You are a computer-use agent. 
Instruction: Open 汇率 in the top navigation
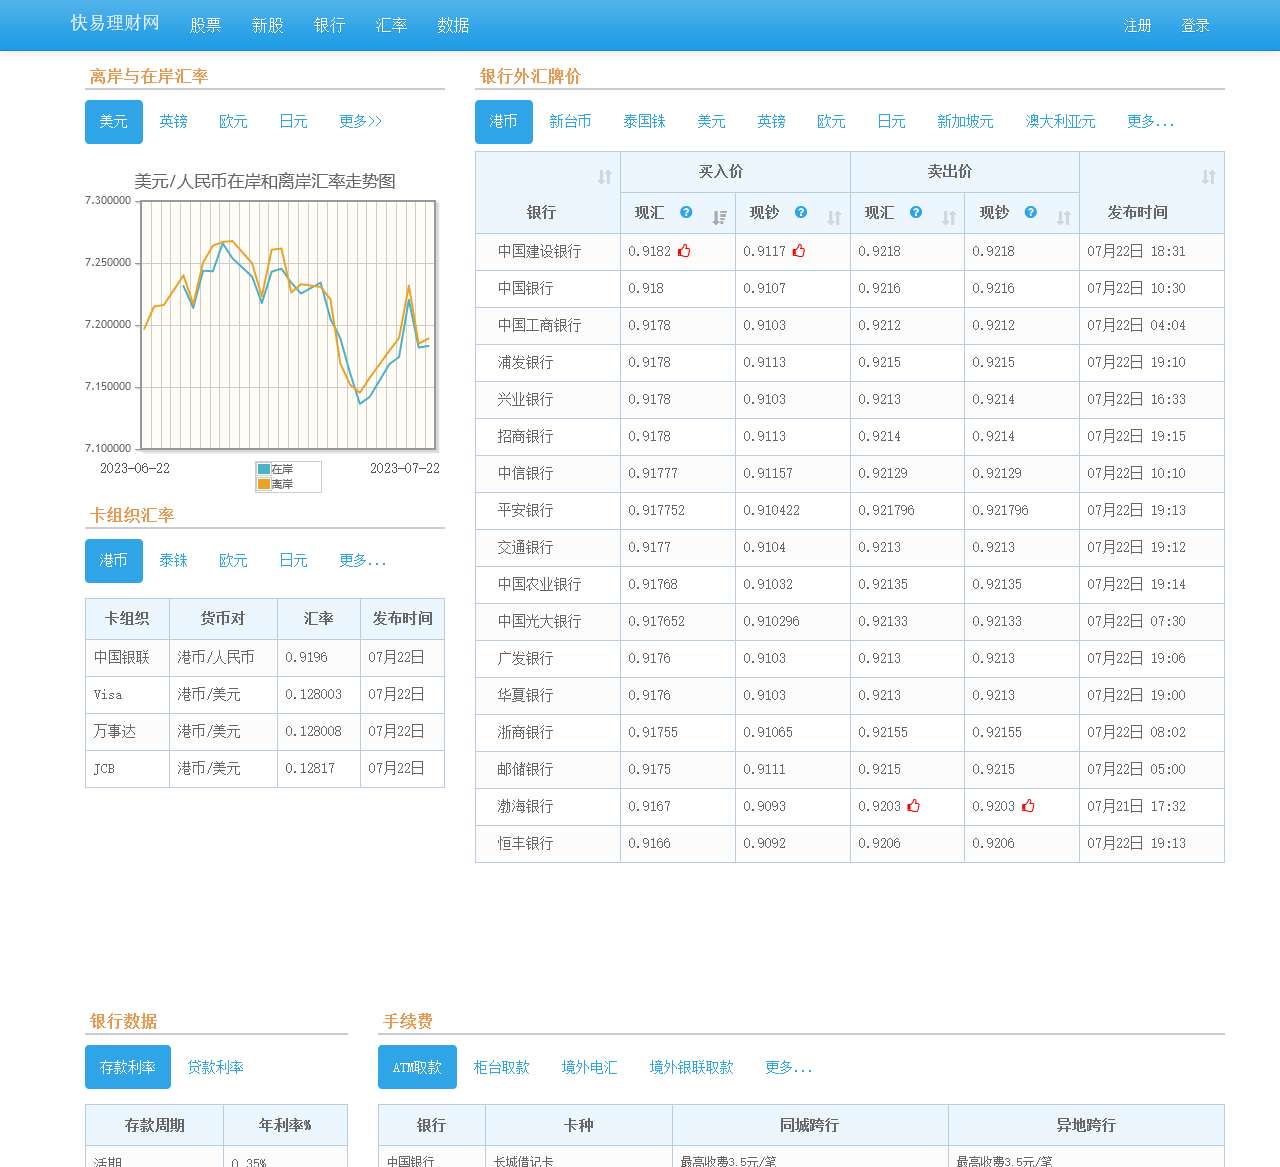pos(391,25)
